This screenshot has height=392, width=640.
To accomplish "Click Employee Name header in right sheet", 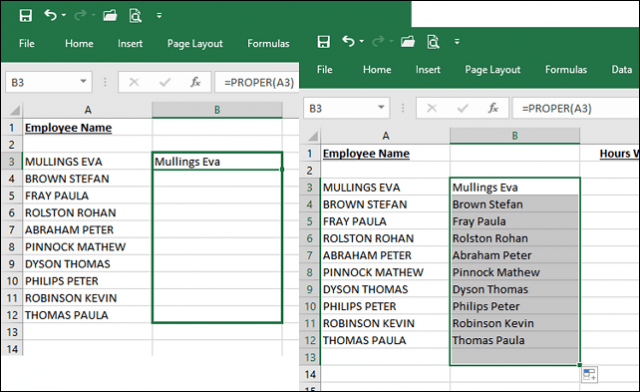I will click(x=366, y=154).
